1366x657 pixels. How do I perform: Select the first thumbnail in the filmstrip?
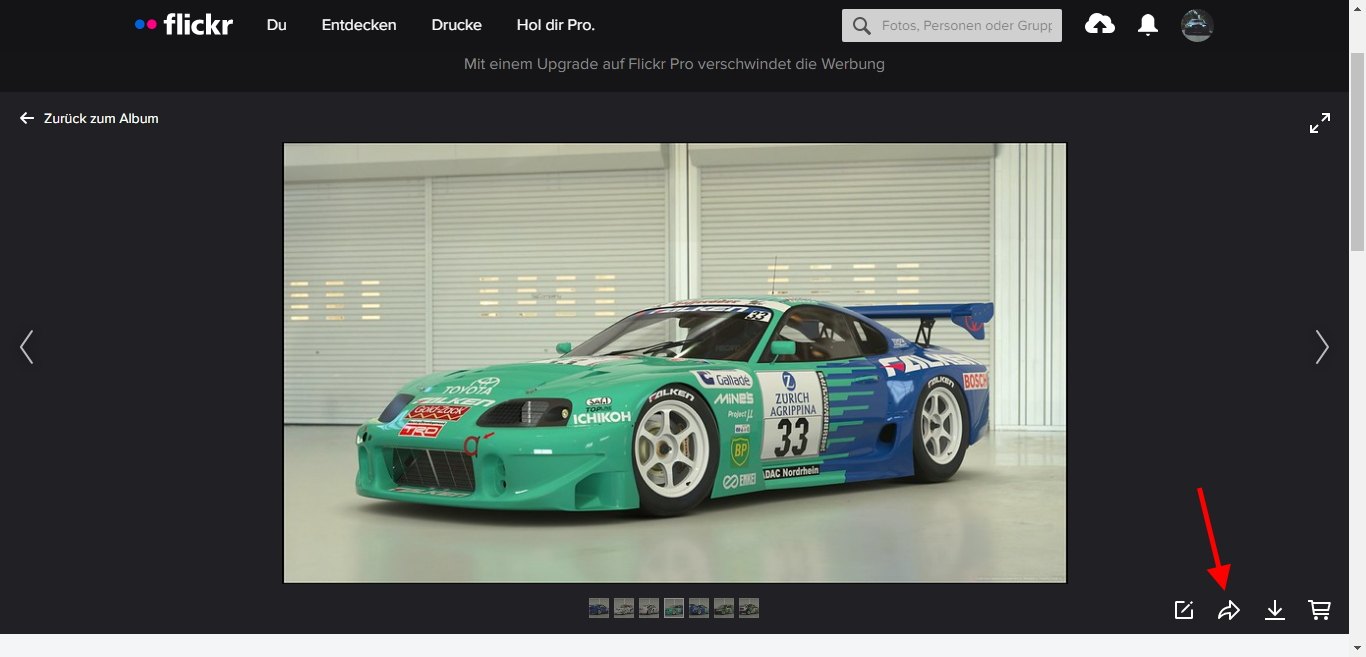(599, 608)
